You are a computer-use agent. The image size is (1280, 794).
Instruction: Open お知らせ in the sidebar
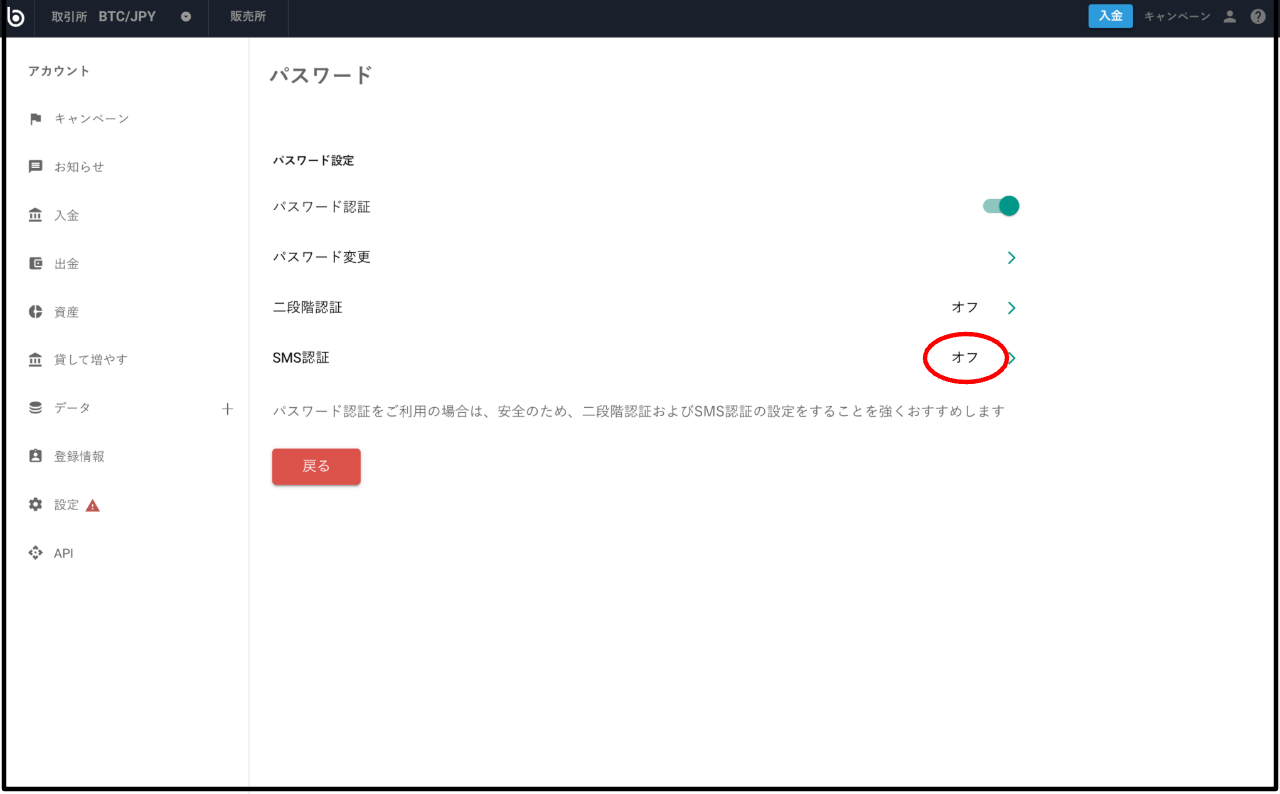click(79, 167)
